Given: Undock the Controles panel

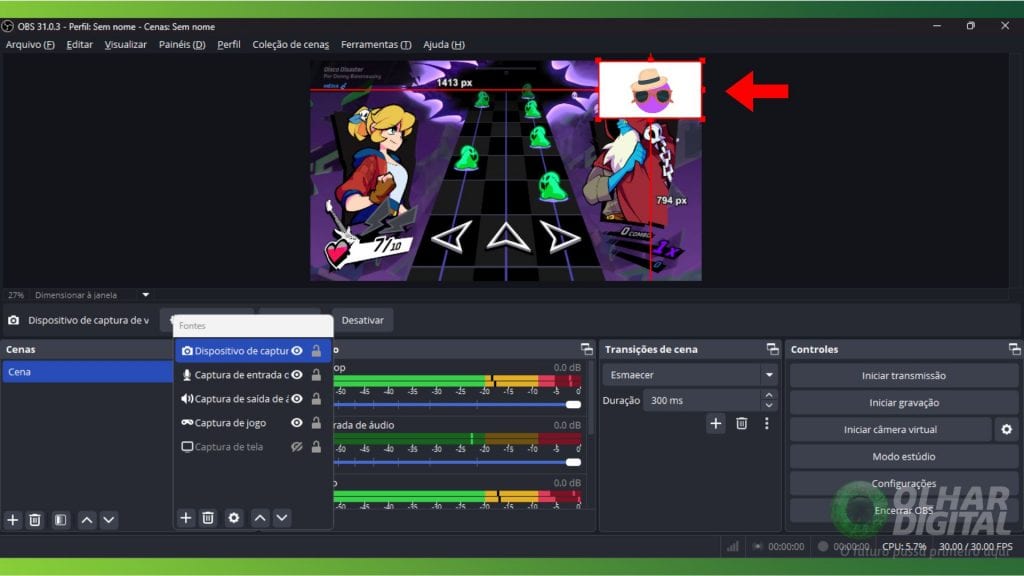Looking at the screenshot, I should click(x=1014, y=349).
